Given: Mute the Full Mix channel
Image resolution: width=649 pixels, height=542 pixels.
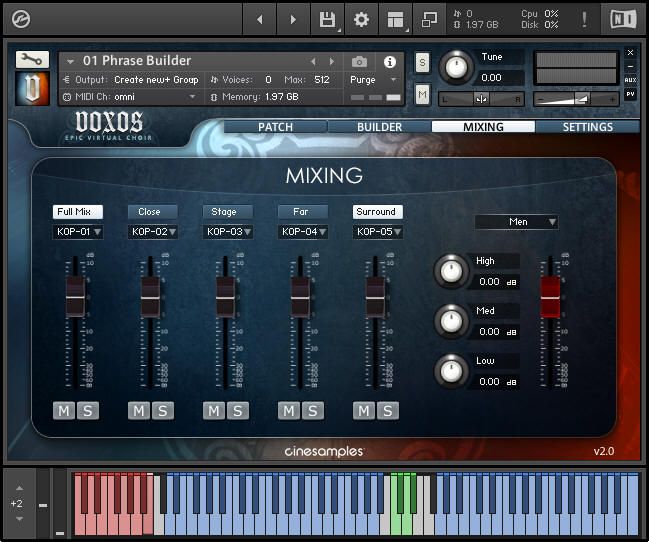Looking at the screenshot, I should 64,411.
